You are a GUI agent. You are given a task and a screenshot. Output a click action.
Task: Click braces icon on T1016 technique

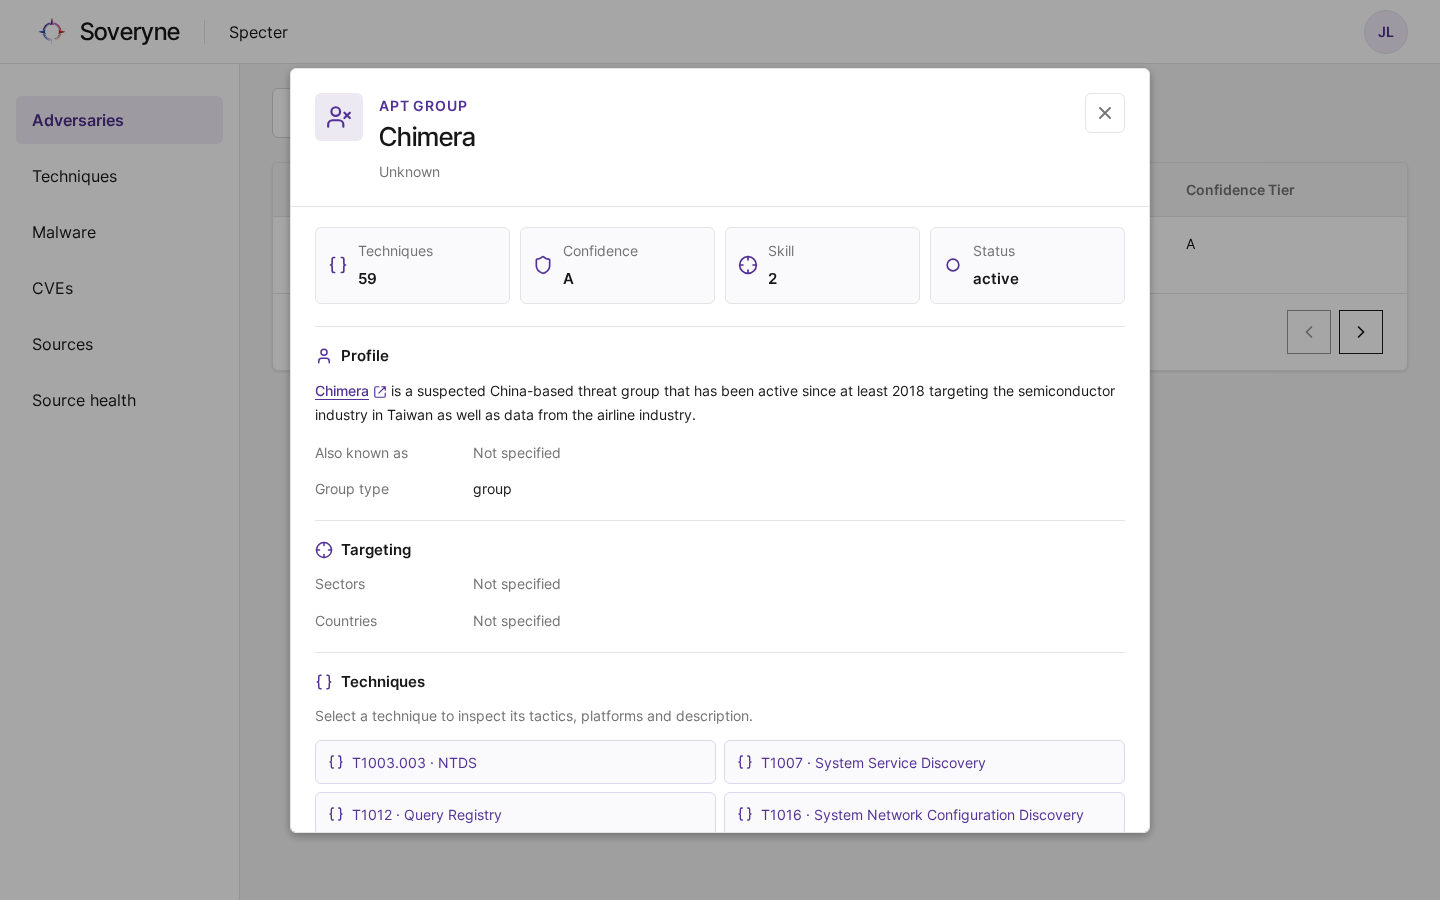click(x=745, y=814)
